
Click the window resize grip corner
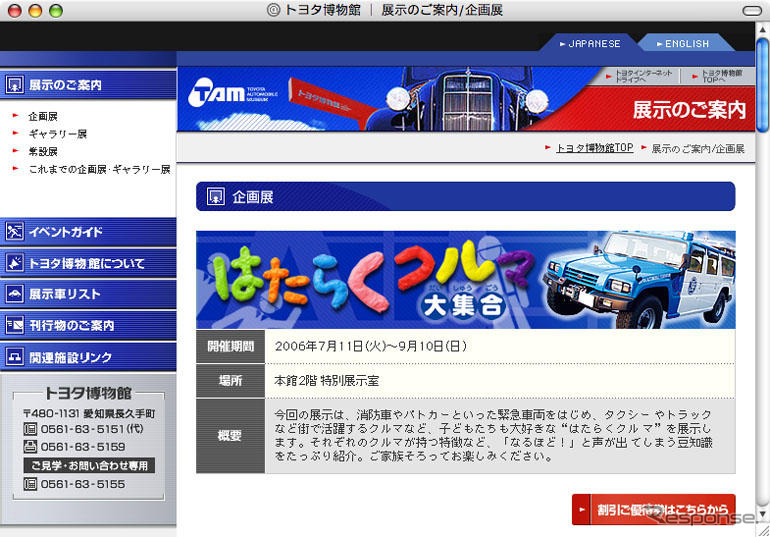tap(763, 530)
